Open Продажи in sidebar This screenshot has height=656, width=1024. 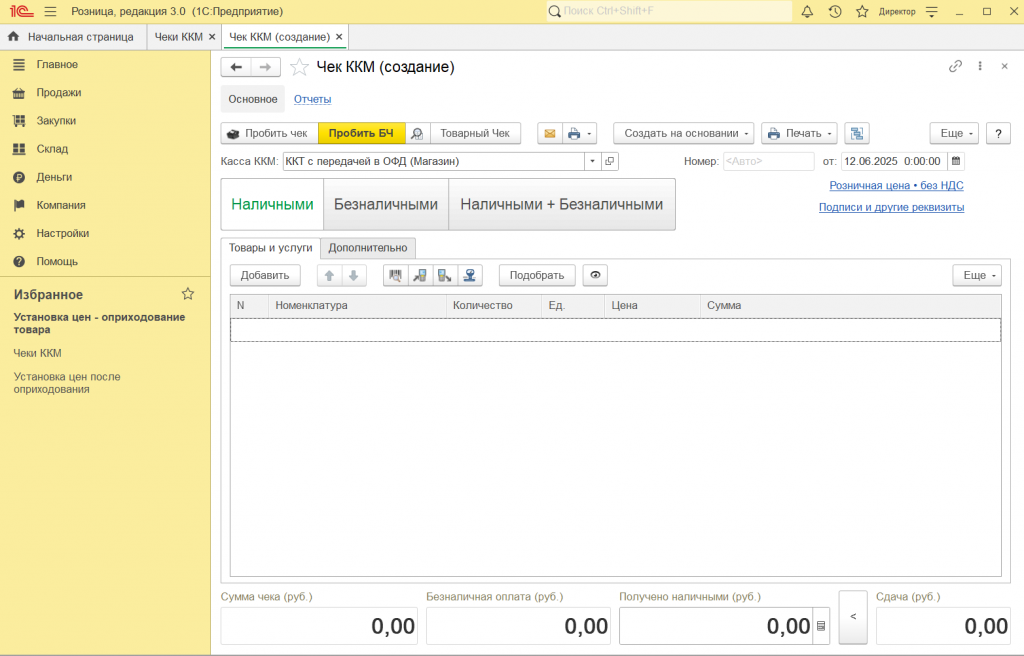click(x=59, y=93)
